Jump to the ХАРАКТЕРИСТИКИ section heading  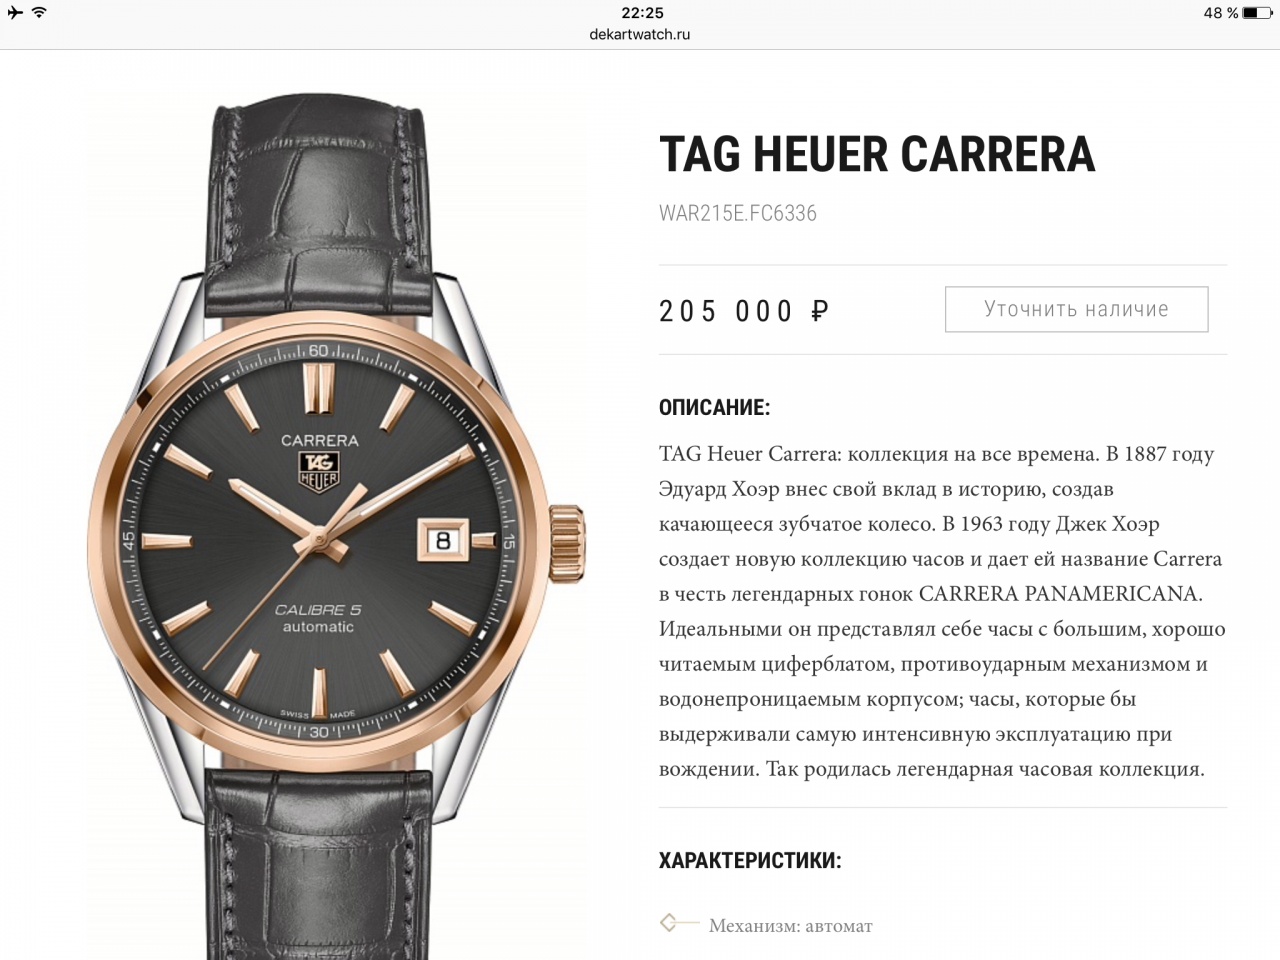[750, 861]
